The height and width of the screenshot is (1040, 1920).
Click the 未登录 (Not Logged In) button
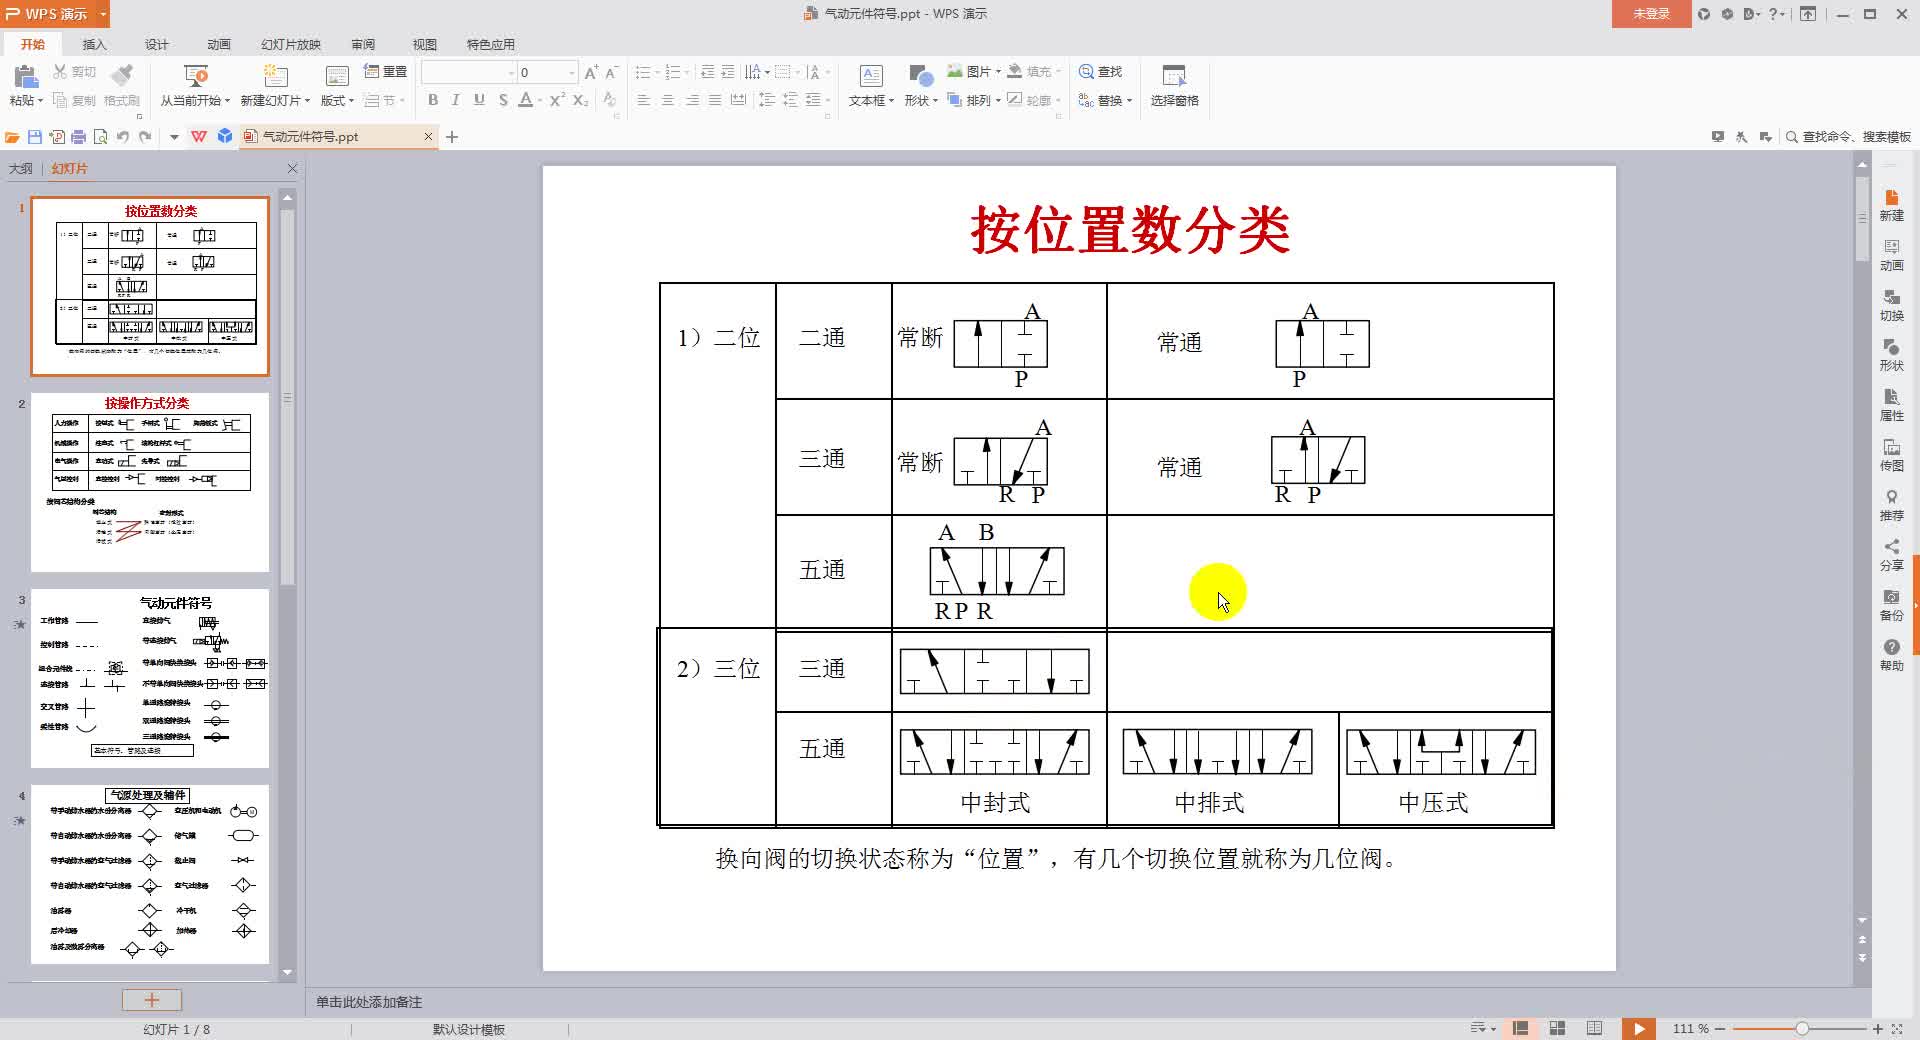(x=1651, y=15)
